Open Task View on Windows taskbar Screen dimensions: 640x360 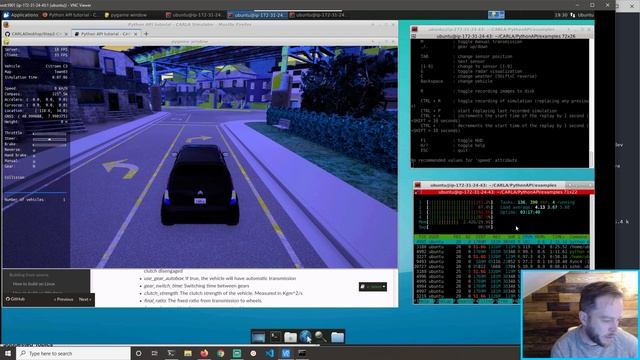click(x=155, y=353)
